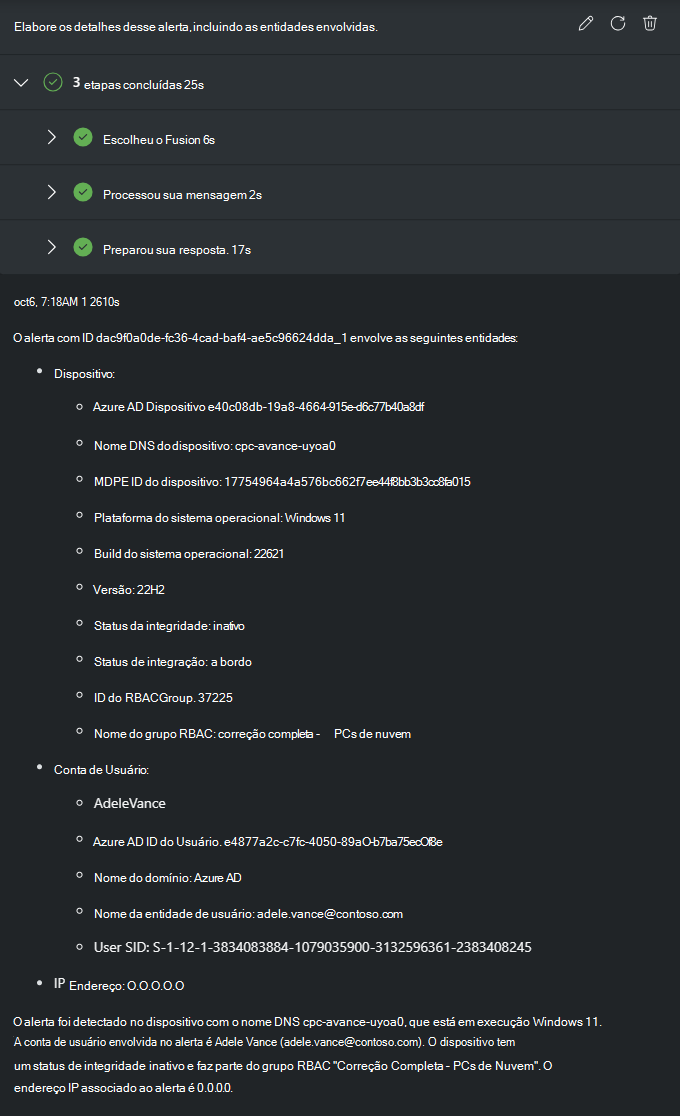Collapse the 3 etapas concluídas section
The height and width of the screenshot is (1116, 680).
[x=21, y=83]
